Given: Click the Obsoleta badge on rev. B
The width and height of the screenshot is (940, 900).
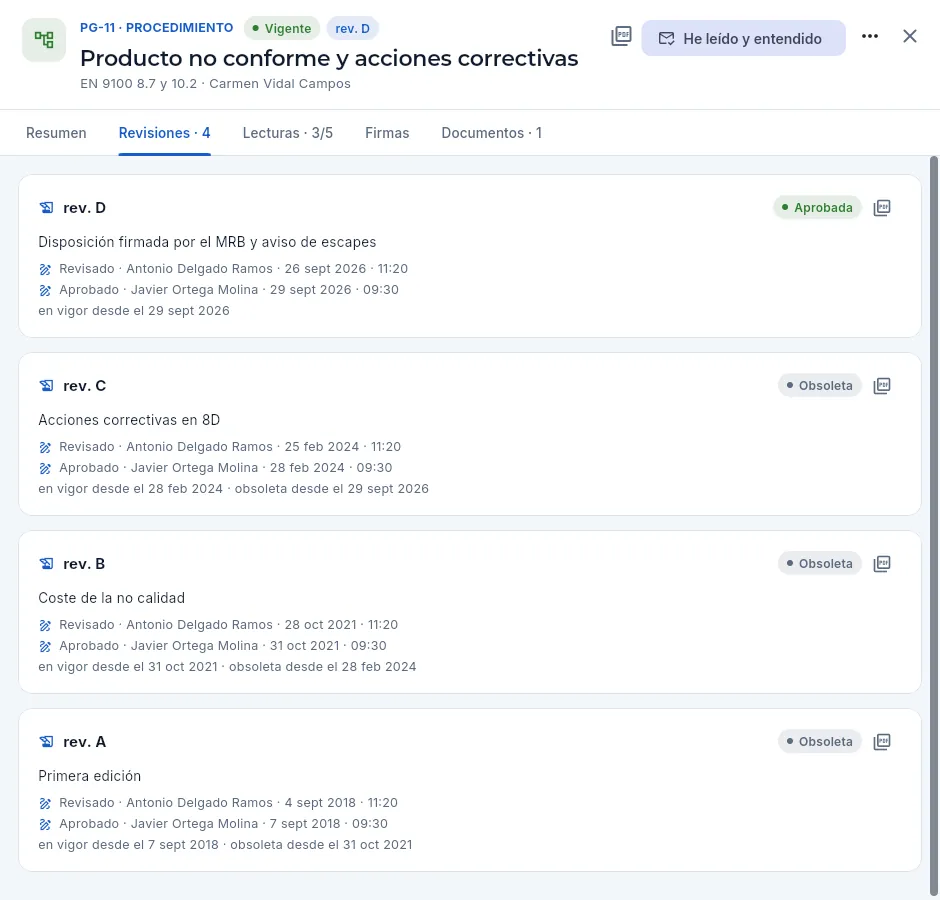Looking at the screenshot, I should tap(820, 564).
